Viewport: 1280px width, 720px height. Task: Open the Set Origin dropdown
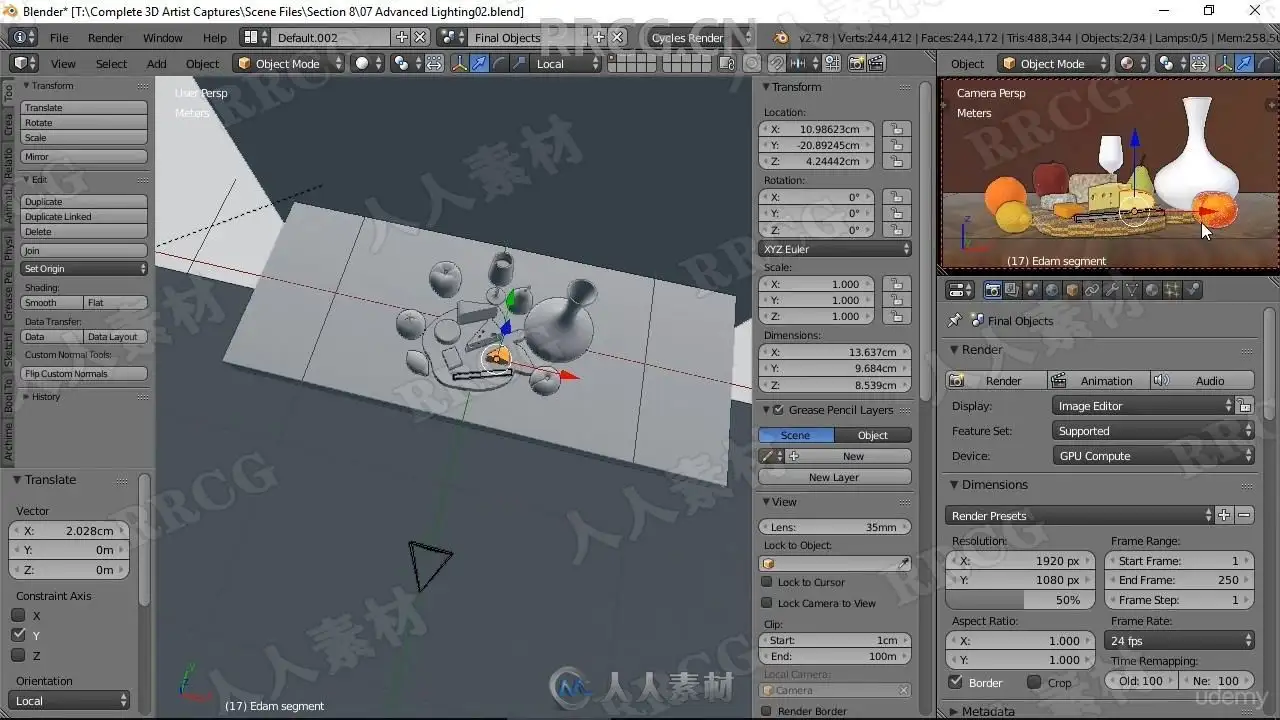(84, 268)
